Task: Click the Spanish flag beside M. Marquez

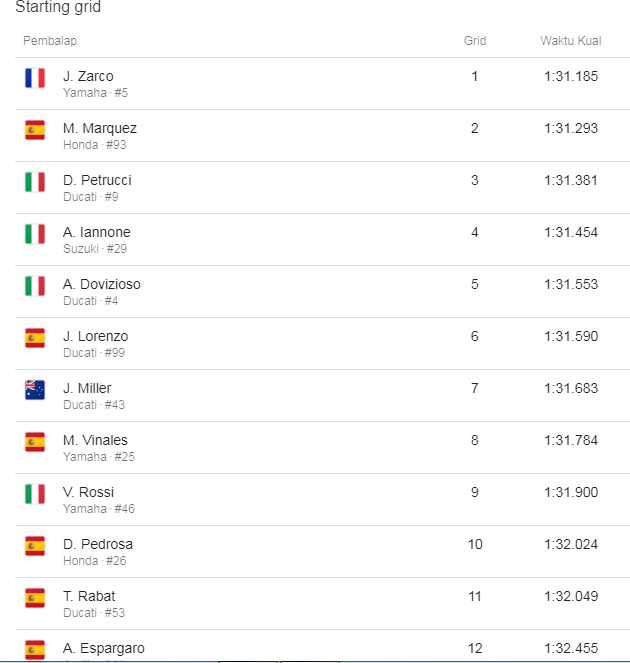Action: [x=35, y=130]
